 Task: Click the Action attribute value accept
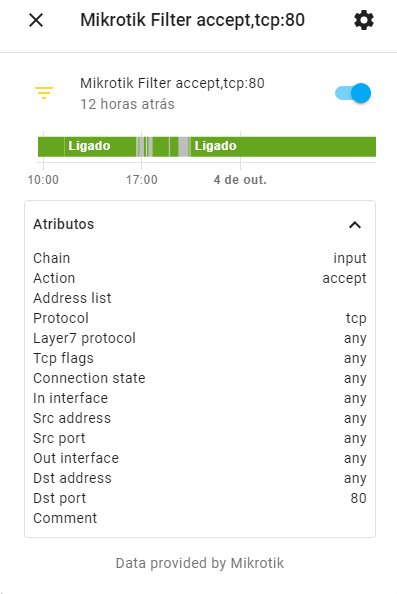[344, 278]
